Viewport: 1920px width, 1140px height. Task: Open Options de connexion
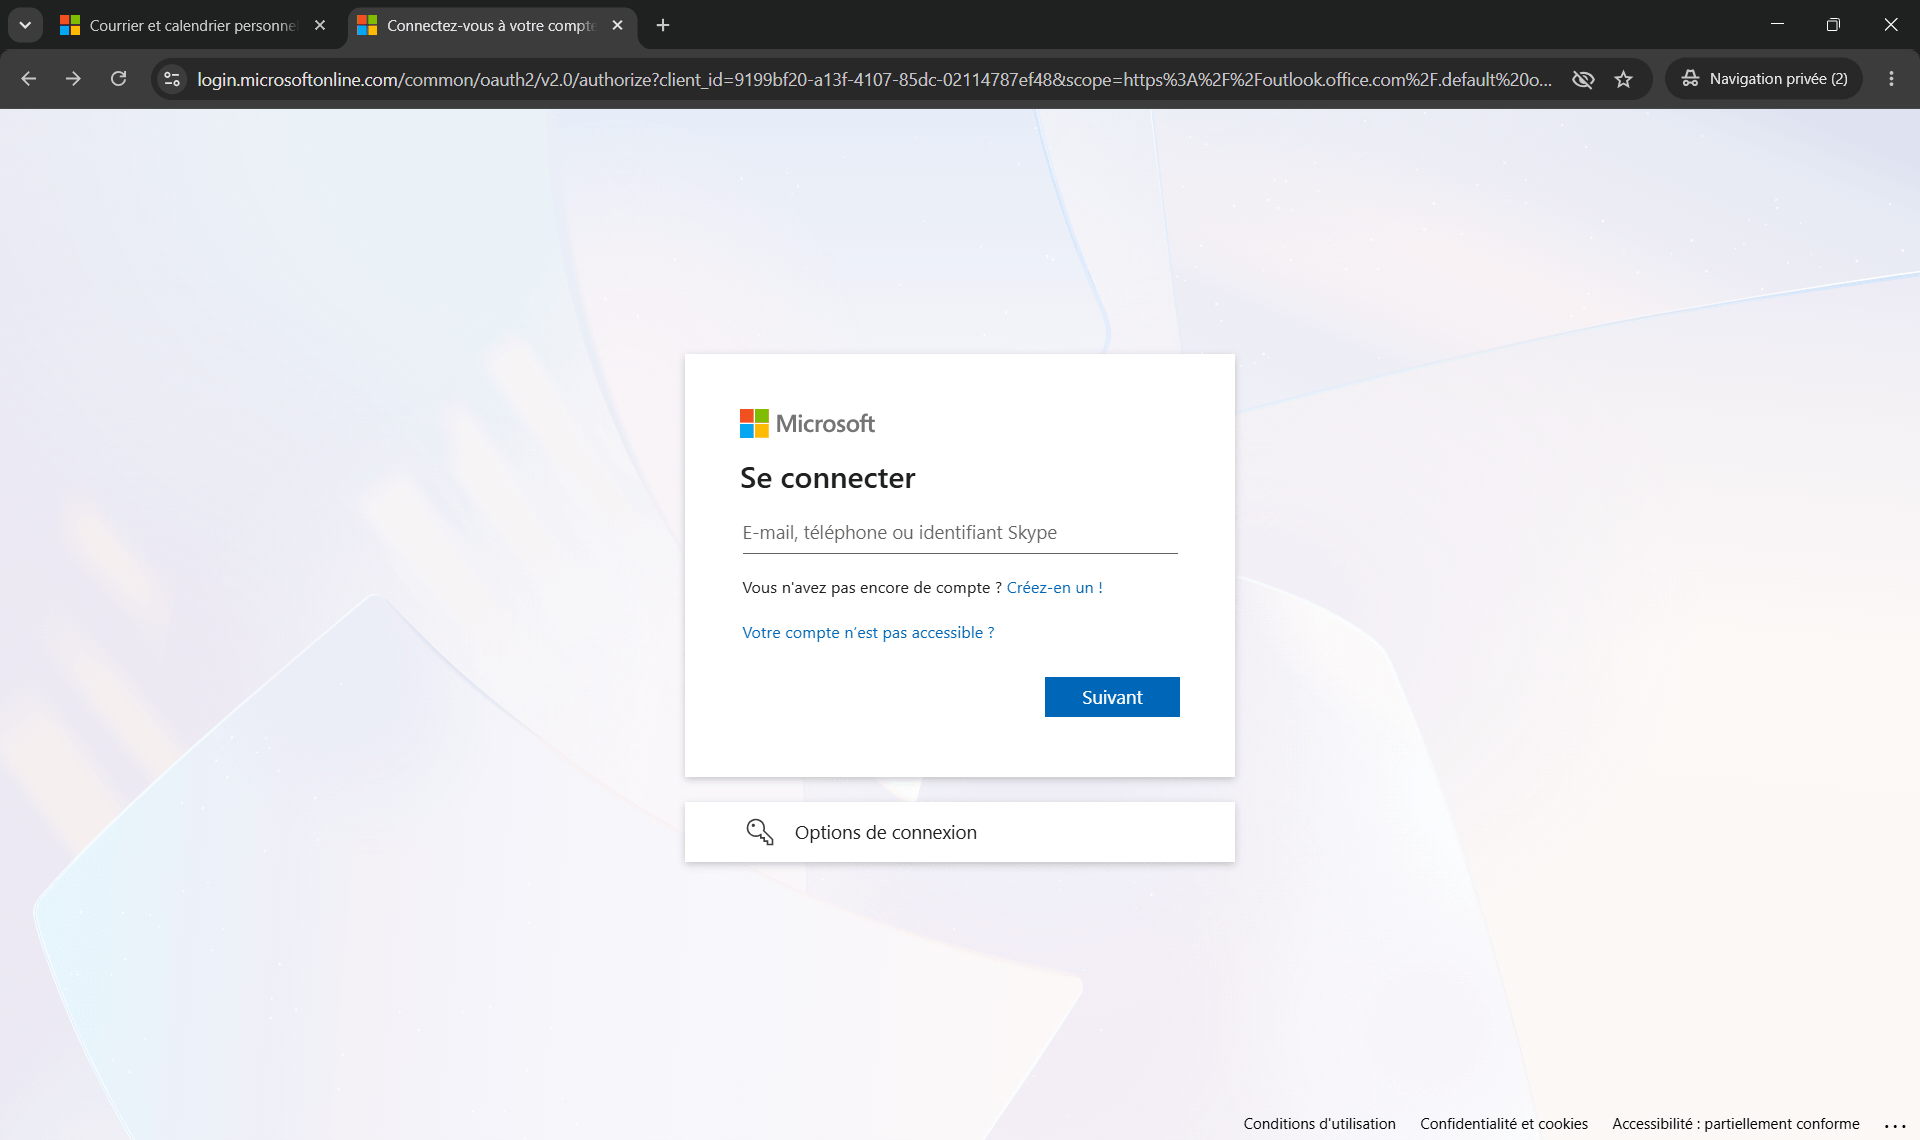click(960, 832)
